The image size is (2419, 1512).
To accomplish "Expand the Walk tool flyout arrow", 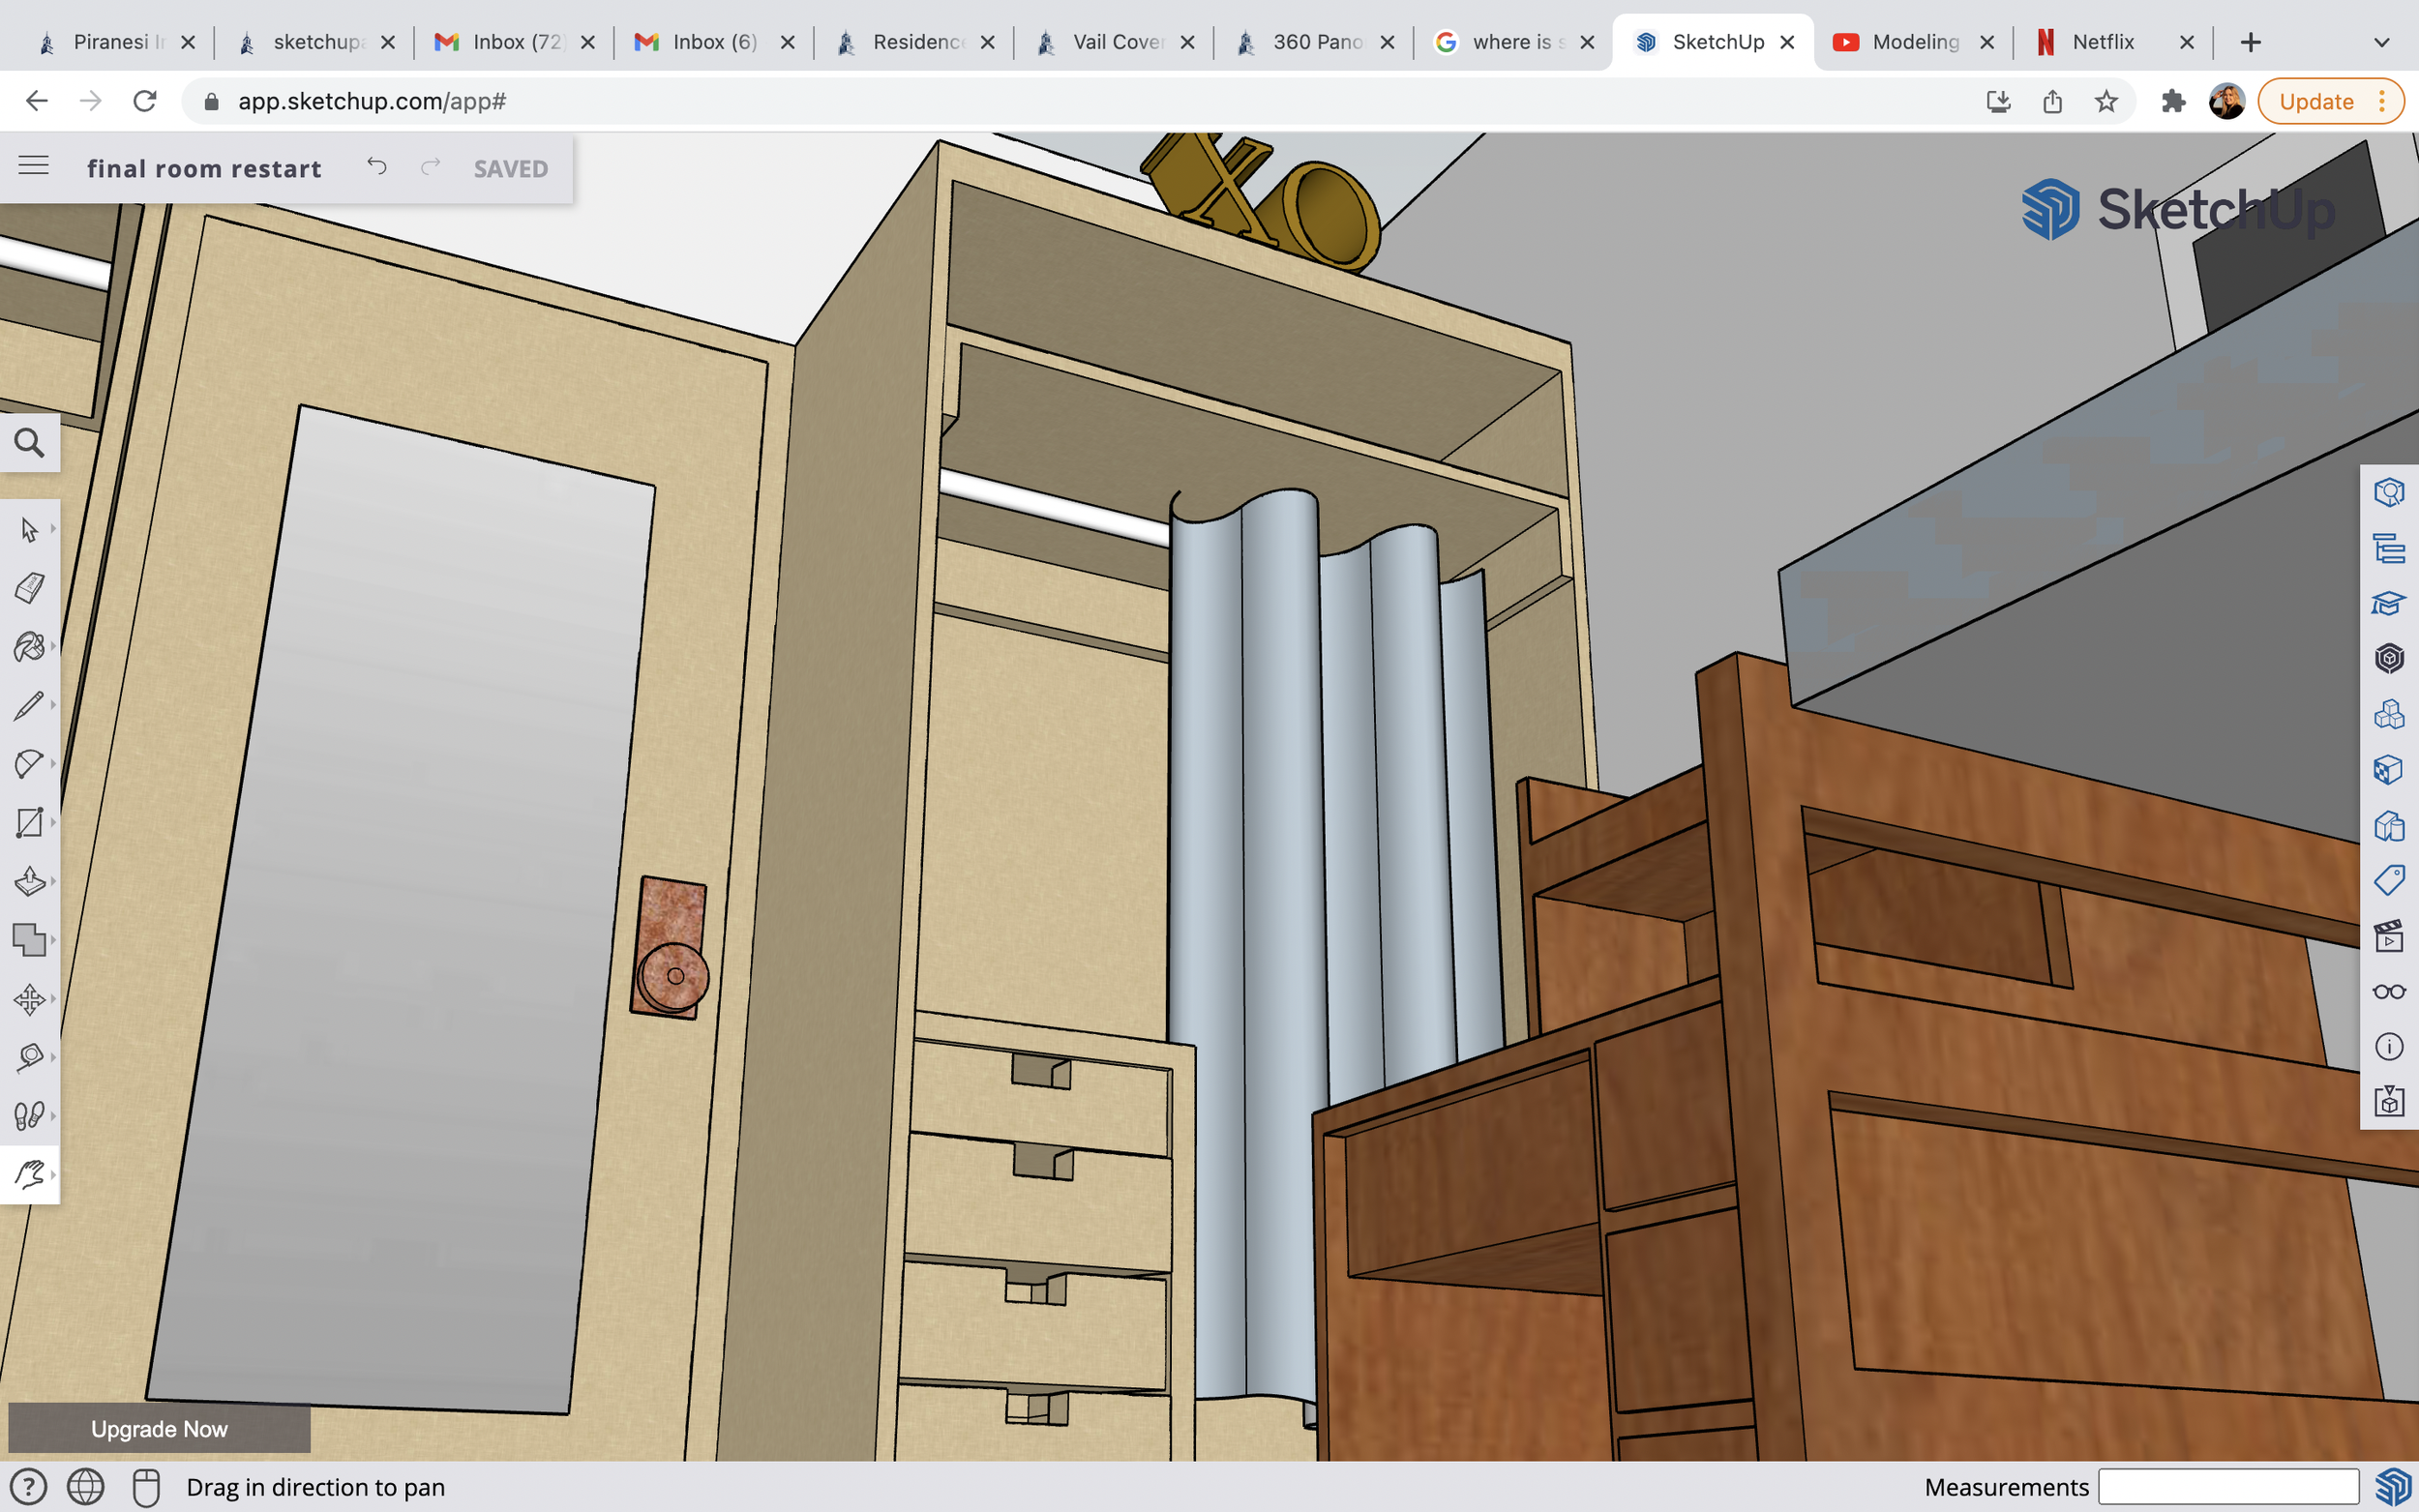I will point(53,1115).
